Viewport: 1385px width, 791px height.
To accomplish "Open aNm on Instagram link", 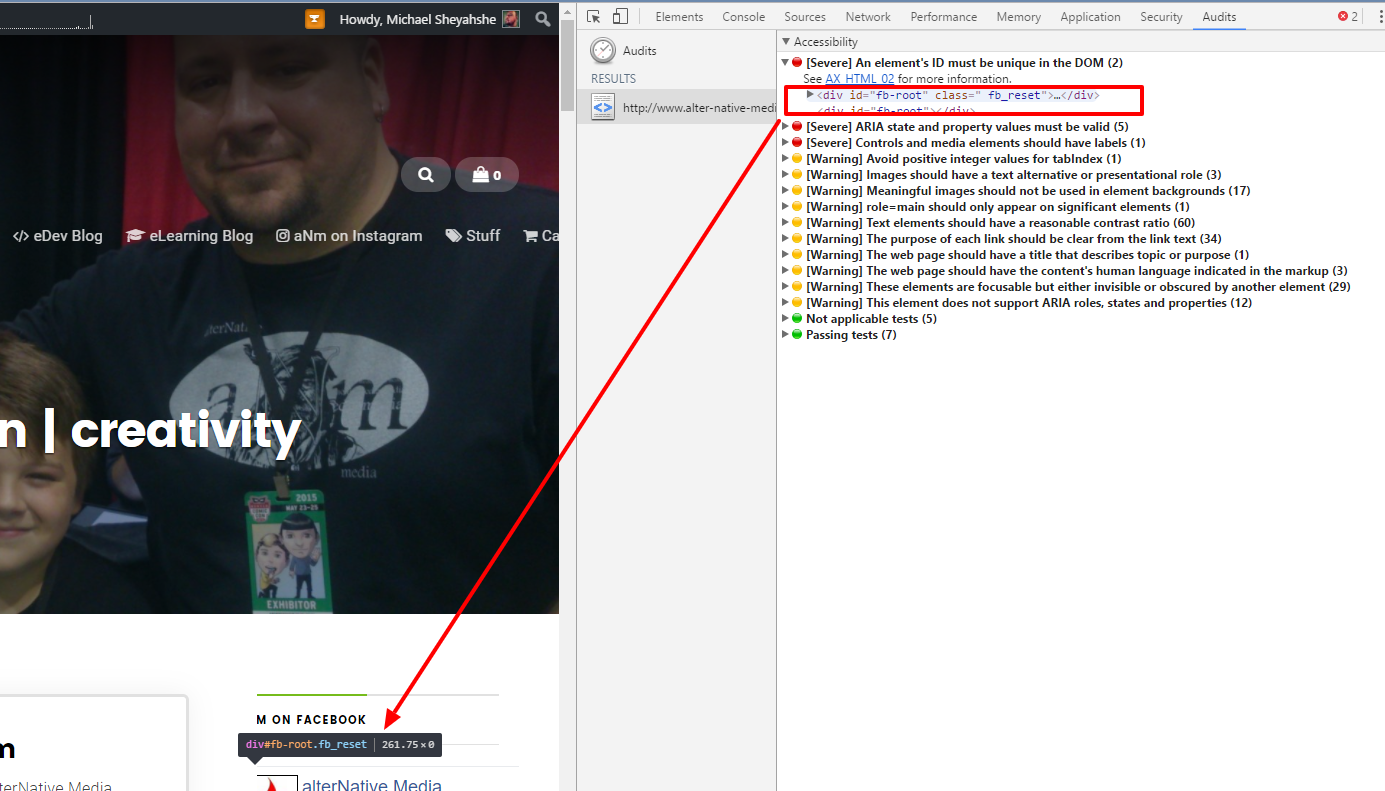I will click(349, 236).
